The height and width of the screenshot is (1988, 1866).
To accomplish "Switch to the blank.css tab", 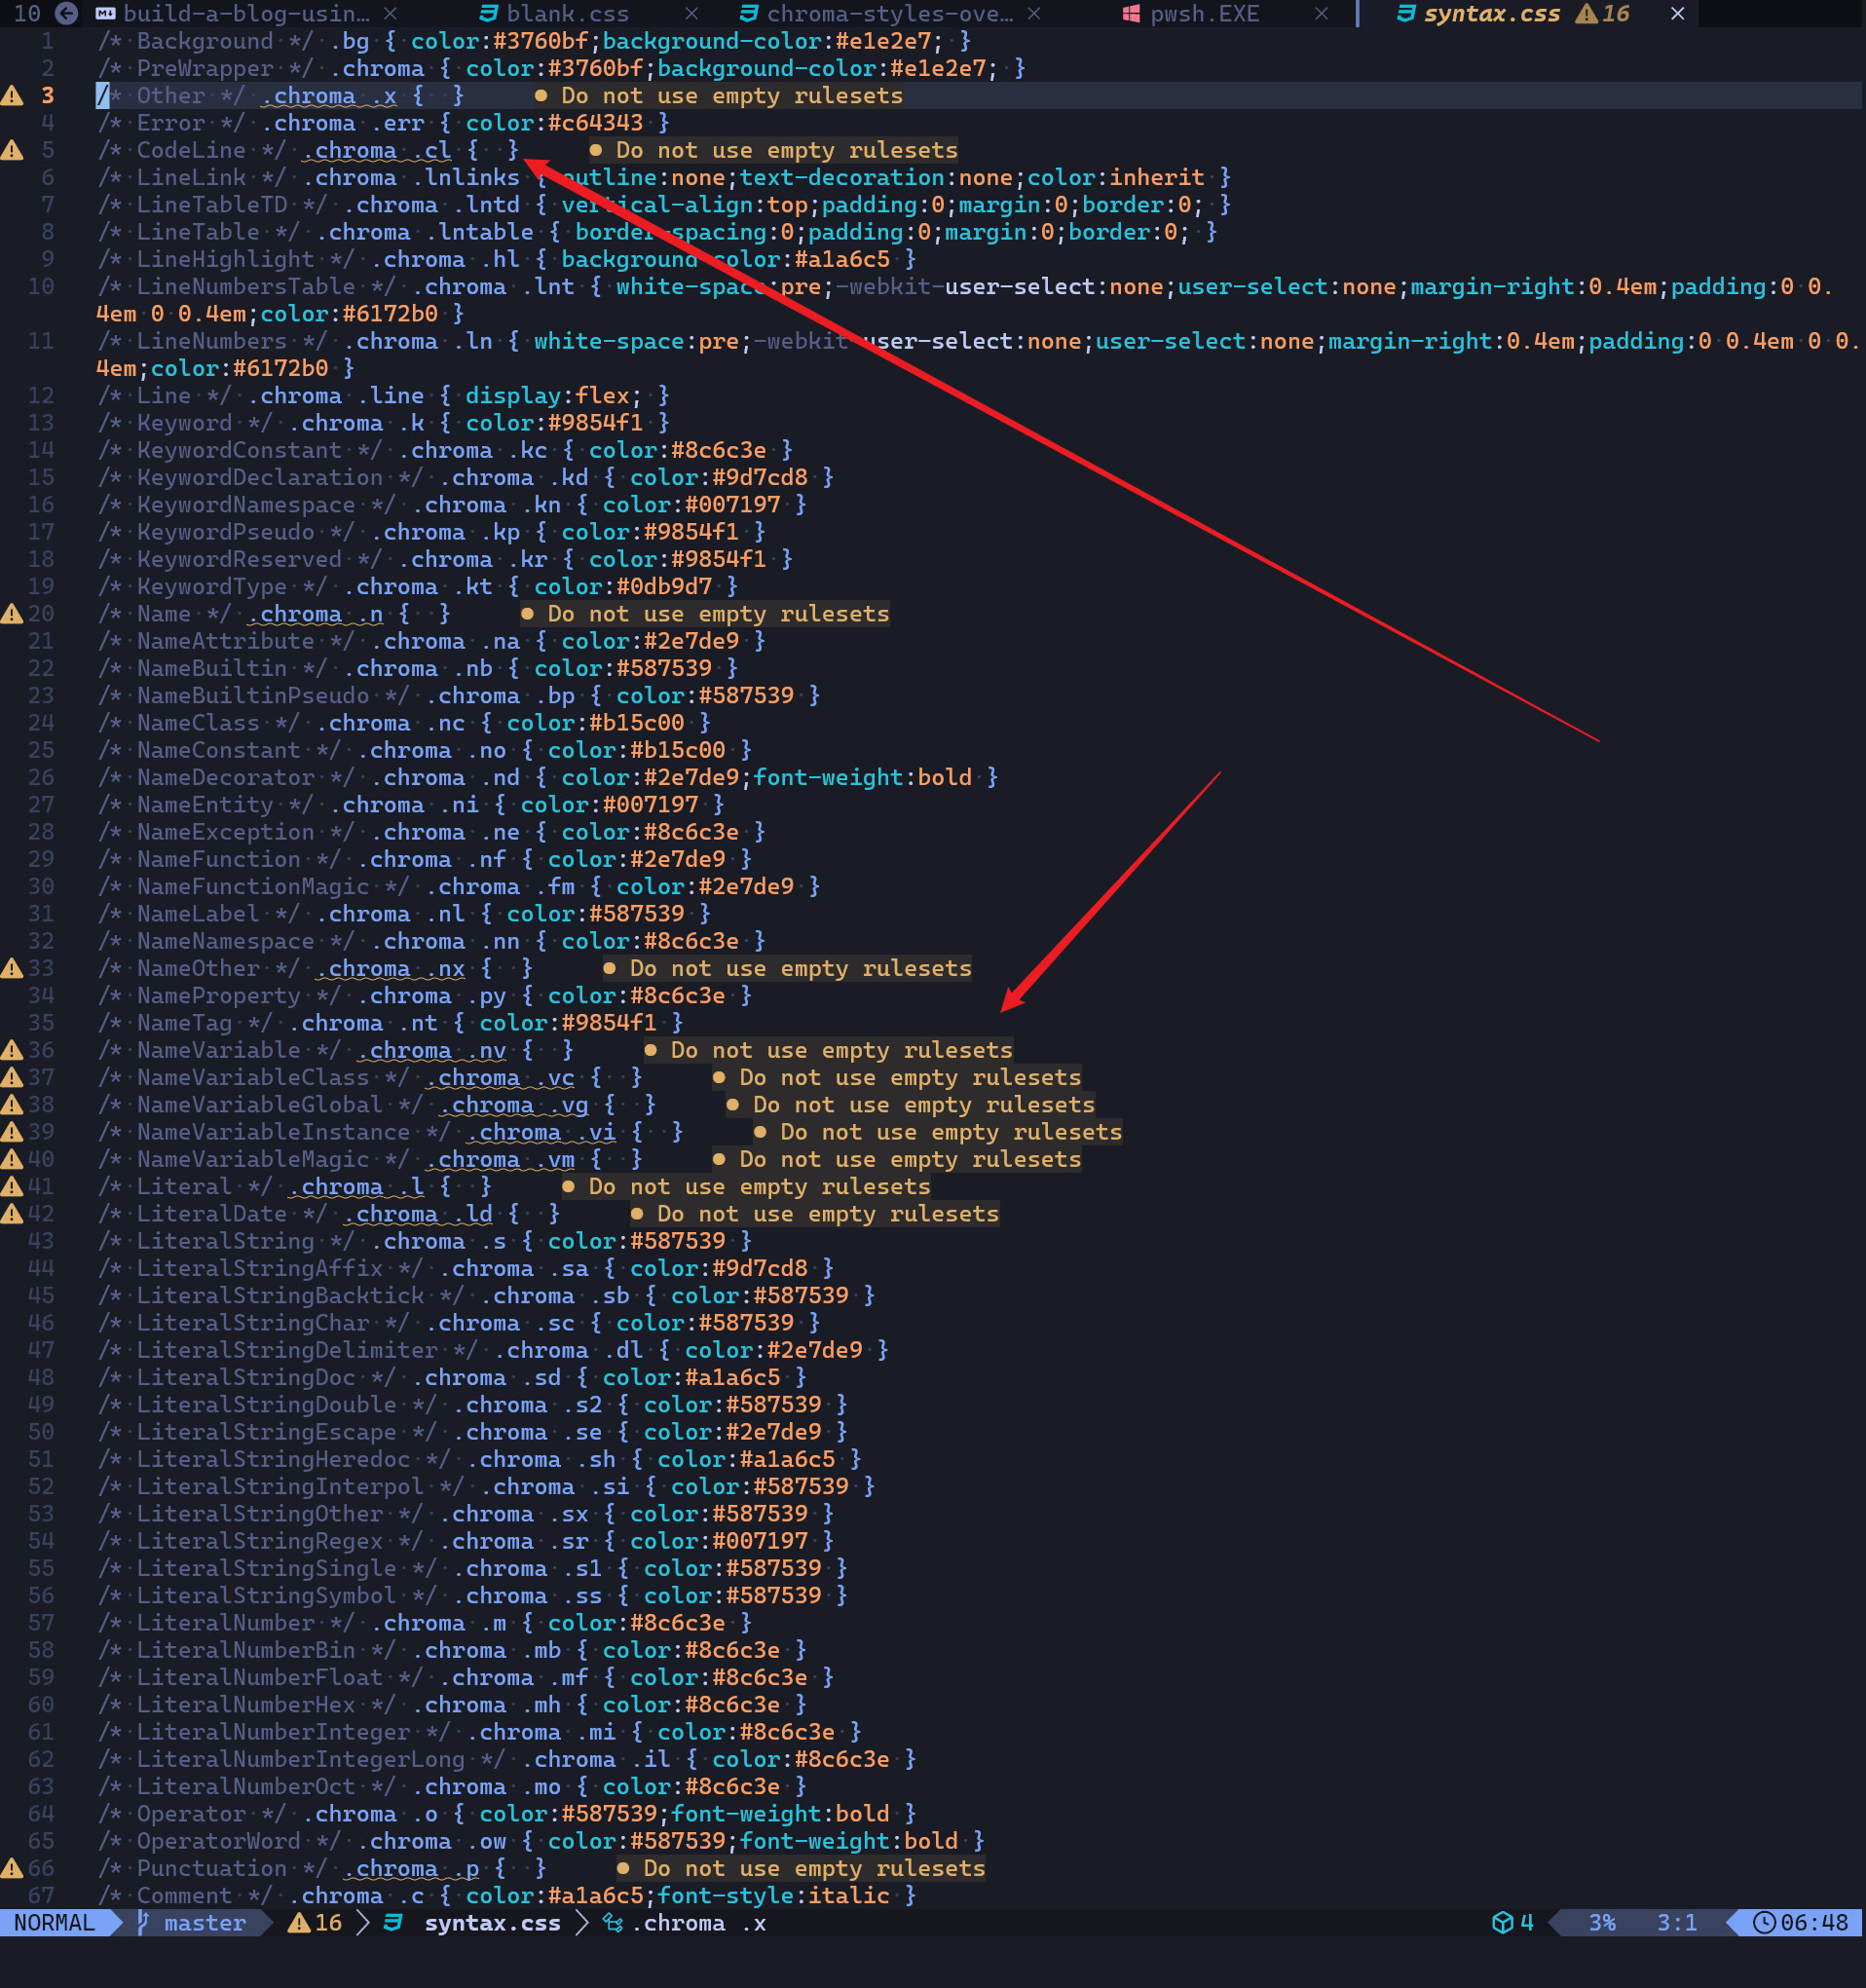I will click(567, 13).
